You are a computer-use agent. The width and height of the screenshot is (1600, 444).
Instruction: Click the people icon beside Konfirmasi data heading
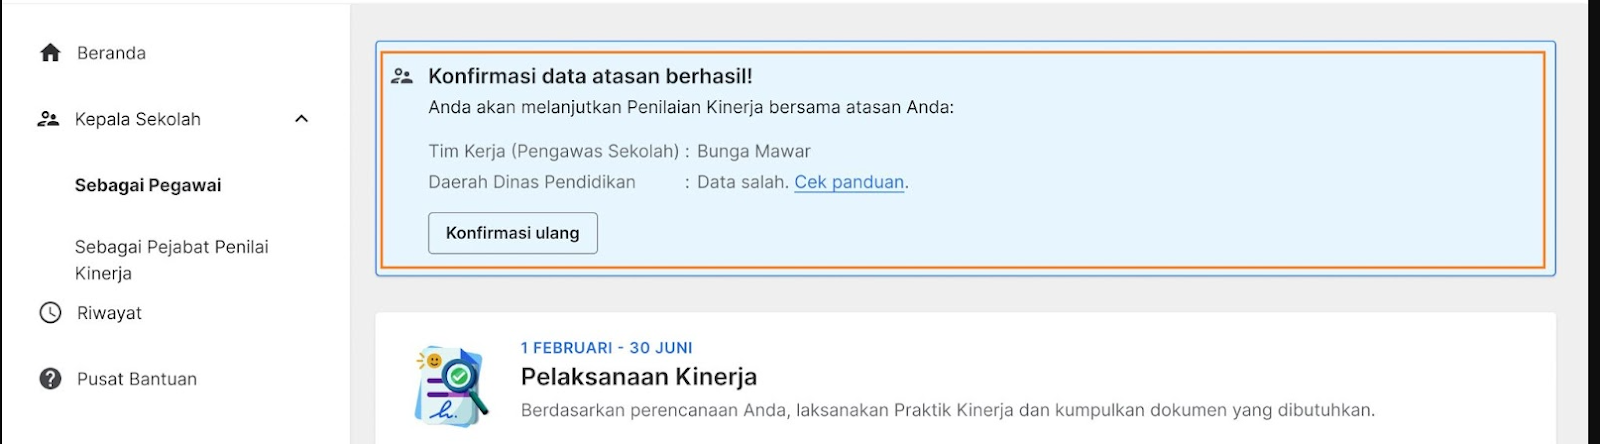(402, 76)
